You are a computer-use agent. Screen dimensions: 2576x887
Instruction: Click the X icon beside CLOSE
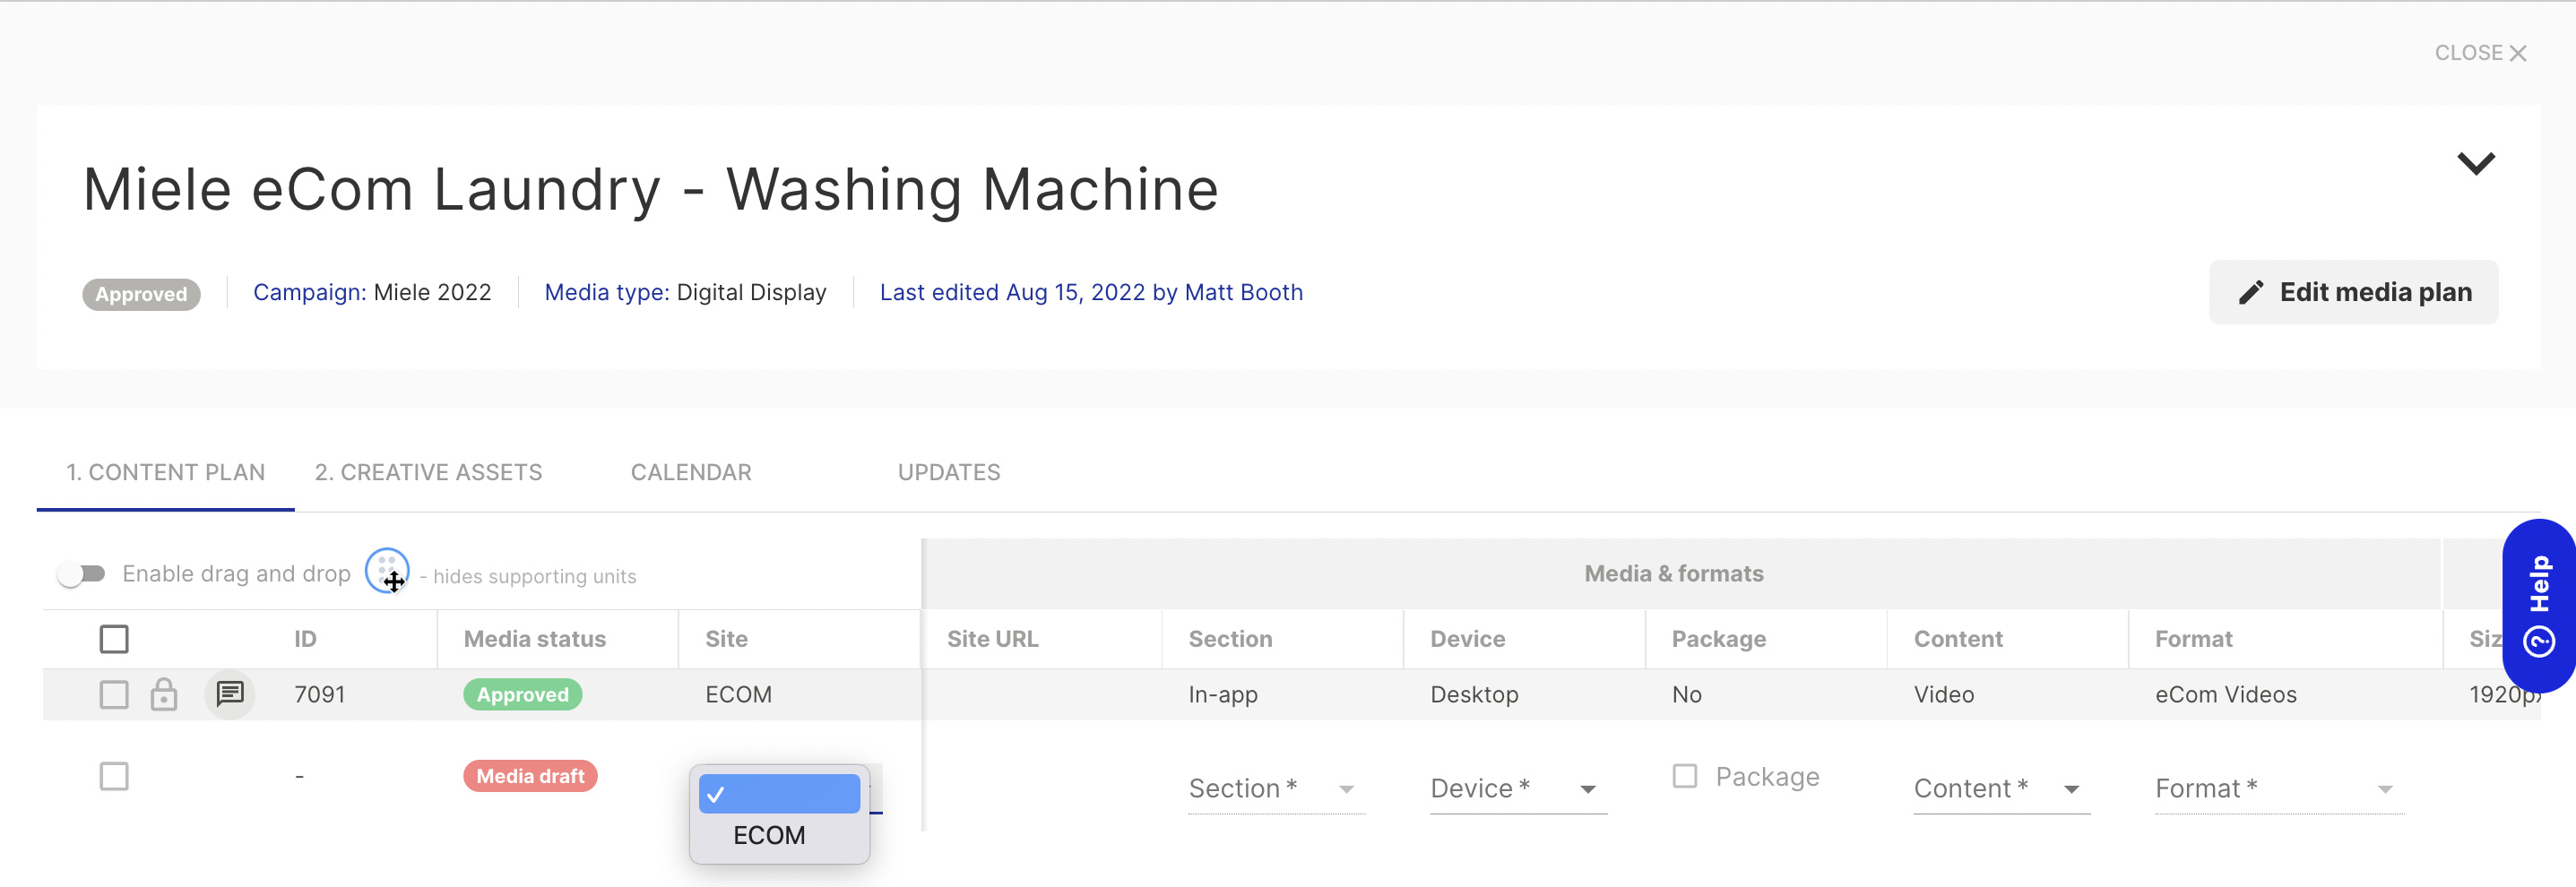tap(2518, 53)
